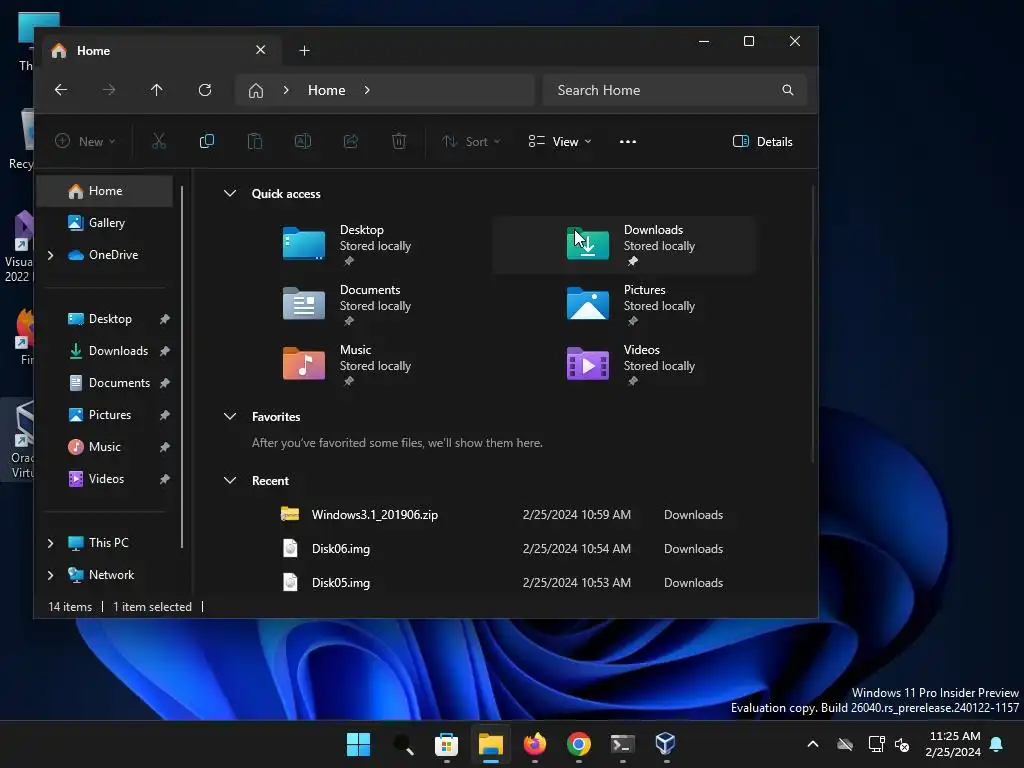Toggle the Details pane
The width and height of the screenshot is (1024, 768).
point(763,141)
